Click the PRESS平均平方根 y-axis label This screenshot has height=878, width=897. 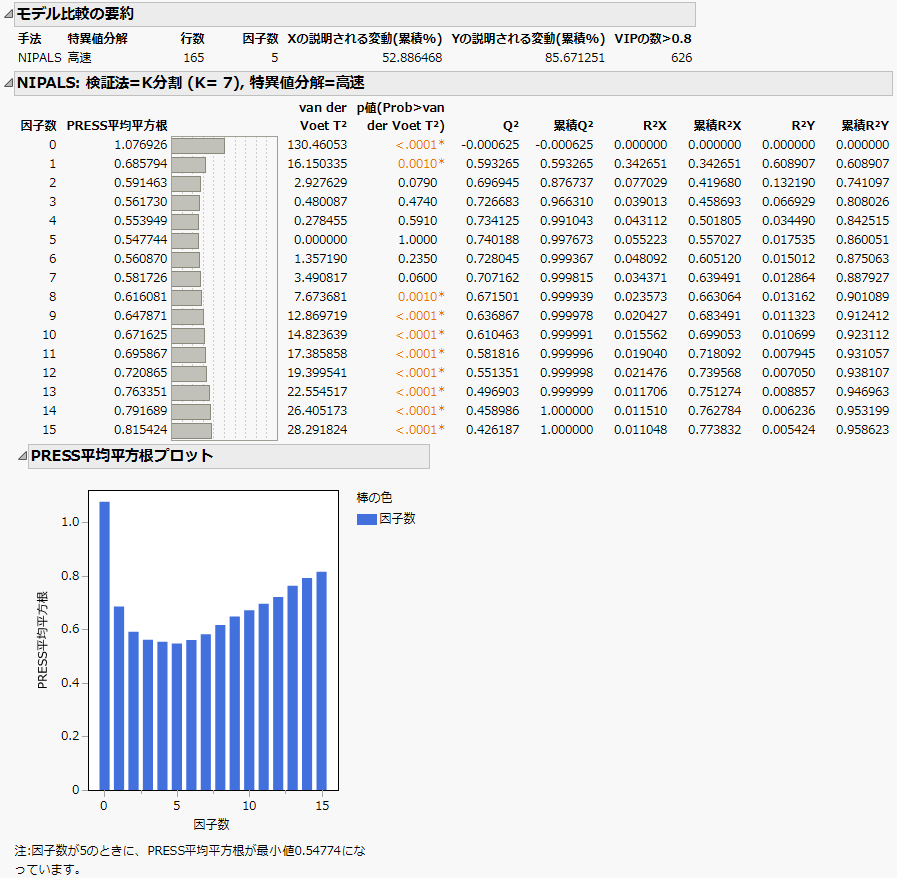43,640
